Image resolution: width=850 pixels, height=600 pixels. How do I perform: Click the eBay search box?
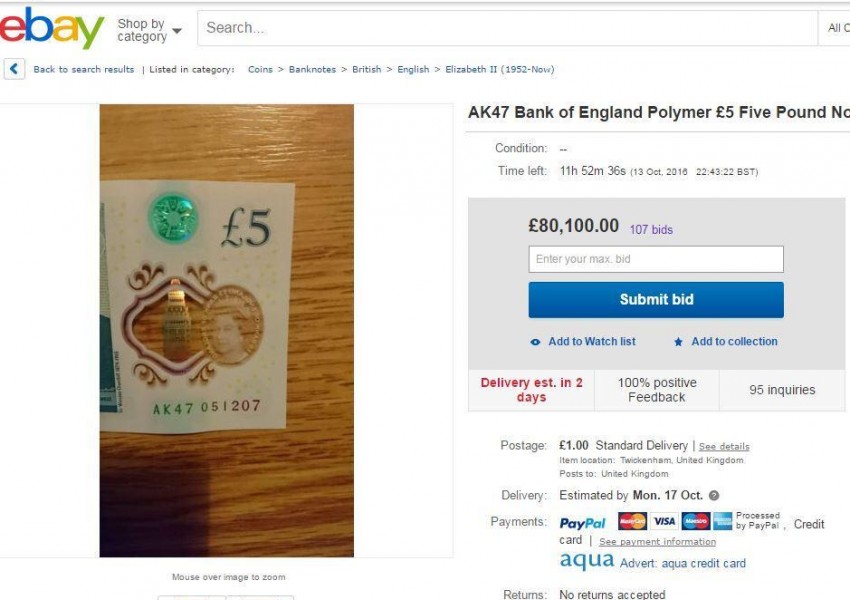tap(506, 28)
